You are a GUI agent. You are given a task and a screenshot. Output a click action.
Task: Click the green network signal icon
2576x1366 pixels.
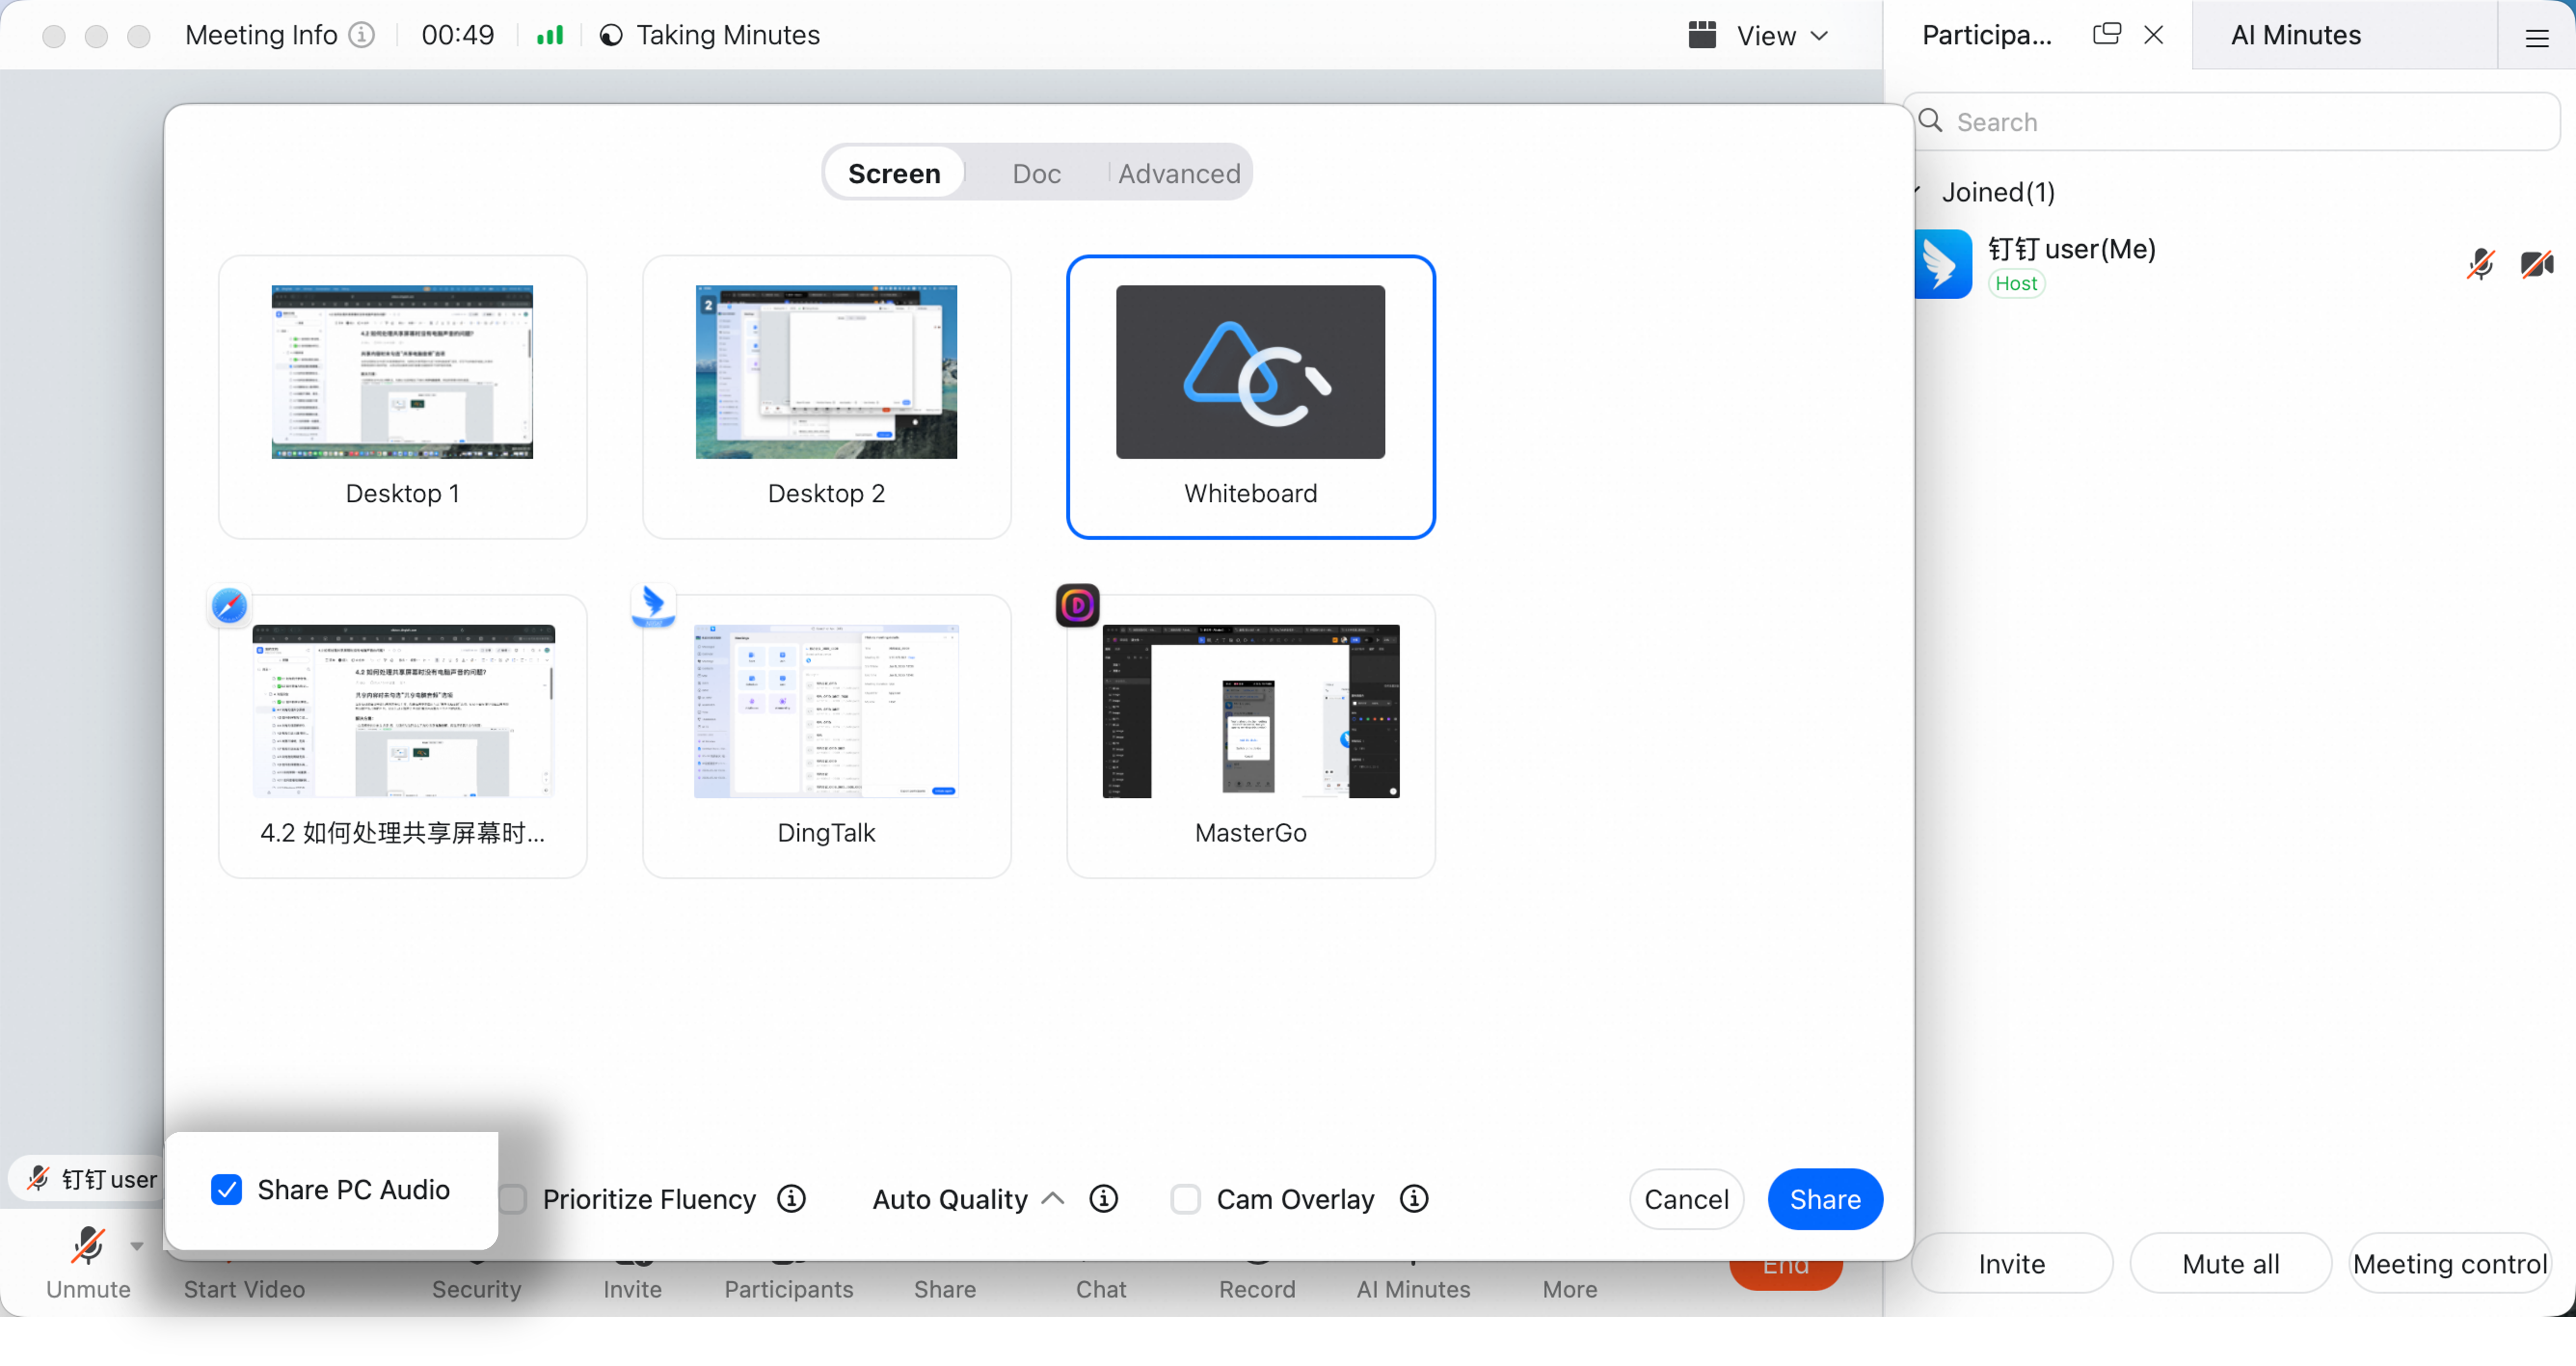click(x=550, y=35)
